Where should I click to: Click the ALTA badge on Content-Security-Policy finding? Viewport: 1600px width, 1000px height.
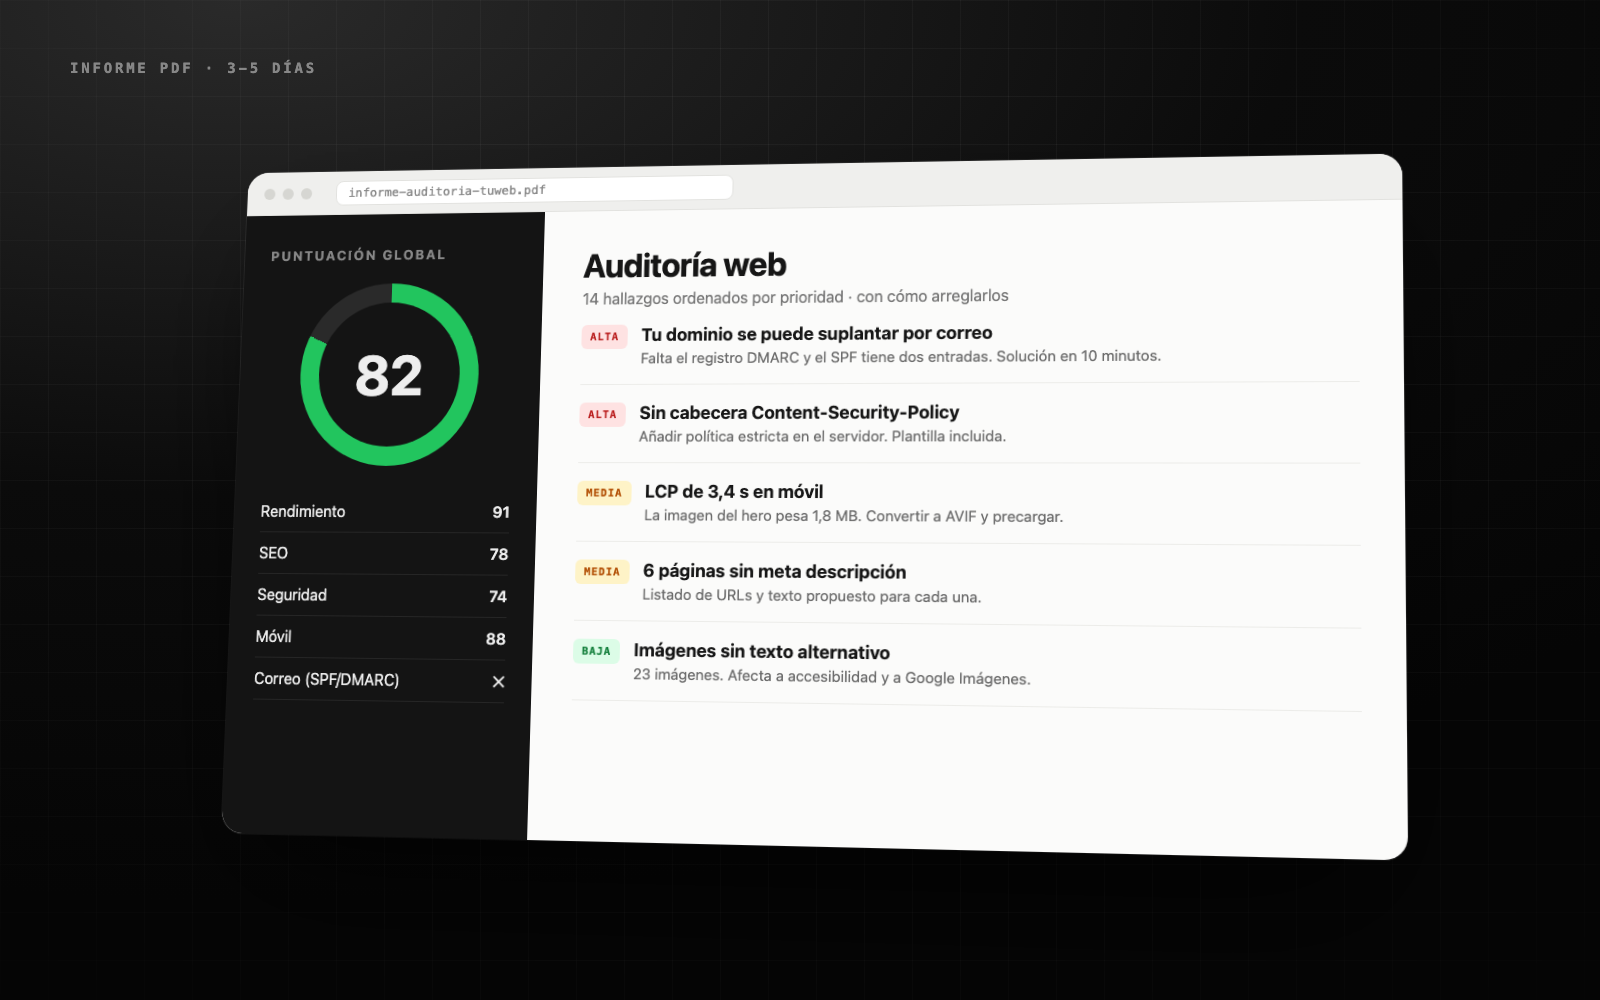[602, 415]
